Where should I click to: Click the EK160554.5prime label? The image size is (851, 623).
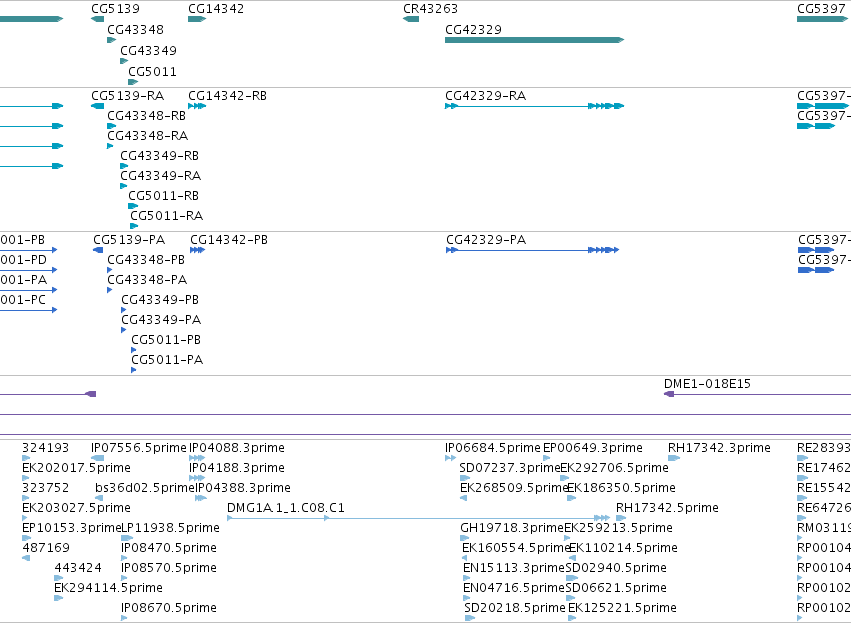pyautogui.click(x=515, y=548)
